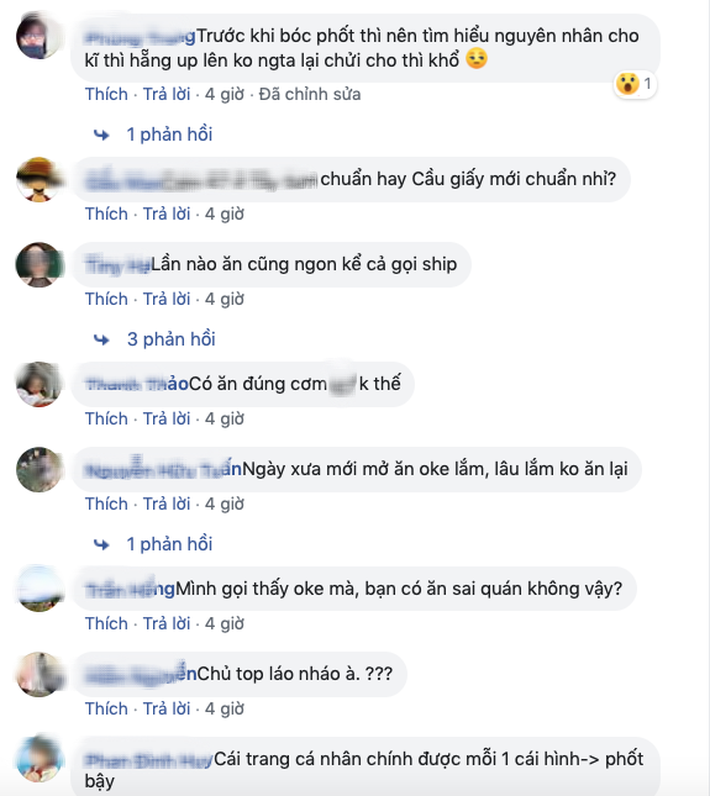
Task: Reply to the "Mình gọi thấy oke mà" comment
Action: click(166, 624)
